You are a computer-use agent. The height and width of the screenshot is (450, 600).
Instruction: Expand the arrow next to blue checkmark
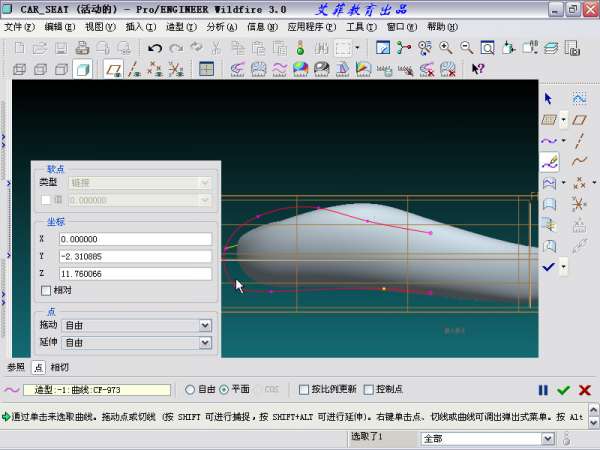564,267
